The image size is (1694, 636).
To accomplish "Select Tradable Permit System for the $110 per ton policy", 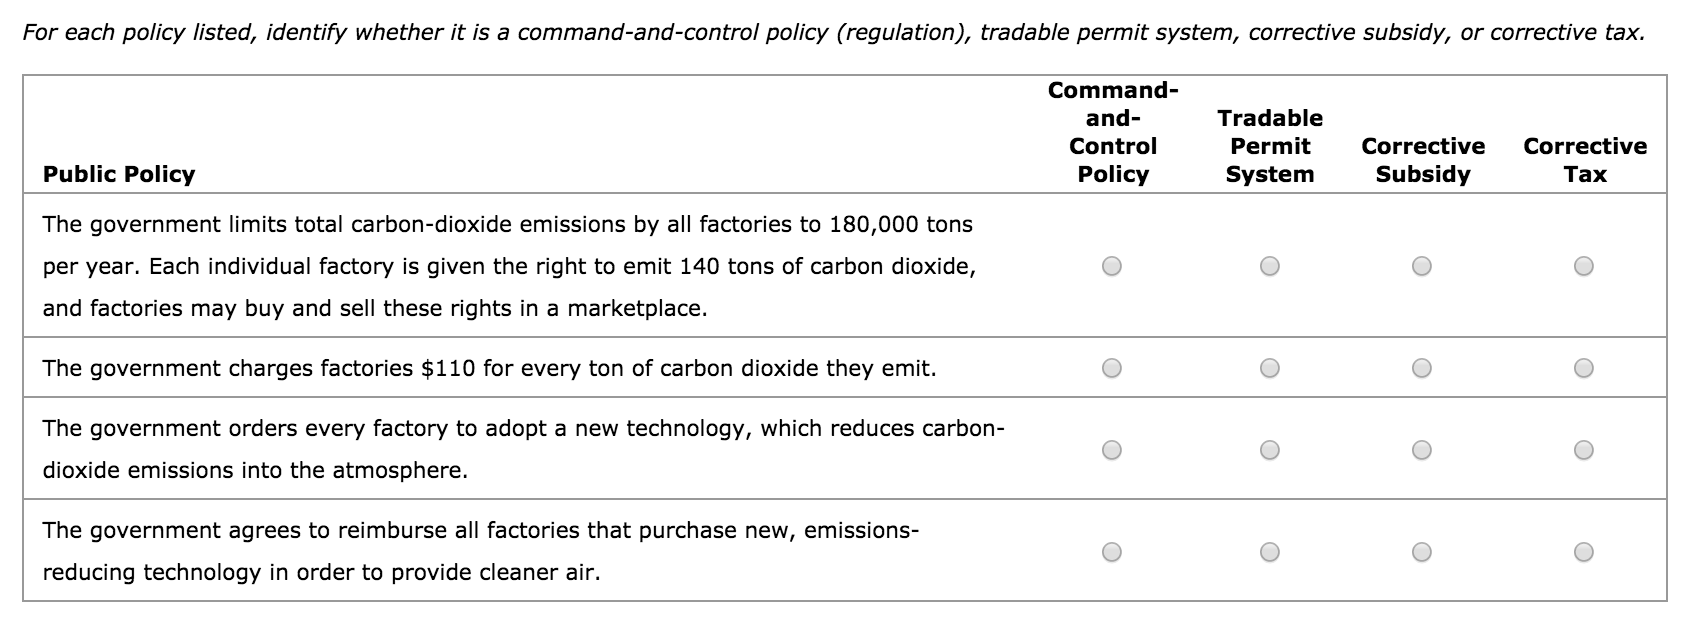I will 1270,368.
